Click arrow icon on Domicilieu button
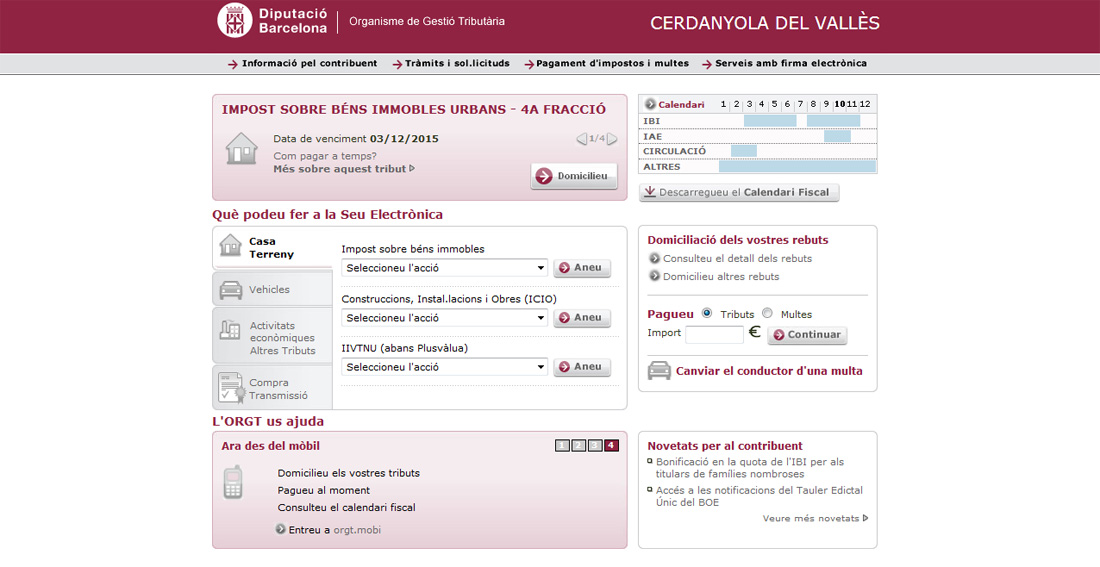This screenshot has height=567, width=1100. [544, 176]
